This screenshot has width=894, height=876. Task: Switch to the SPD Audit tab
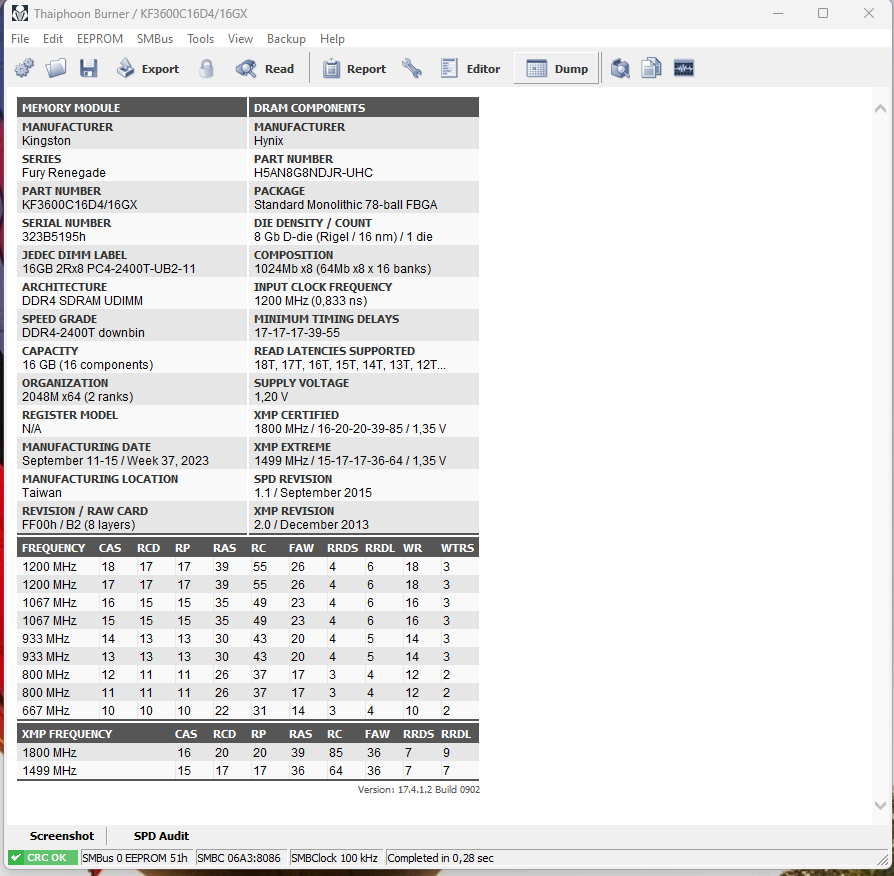tap(161, 836)
